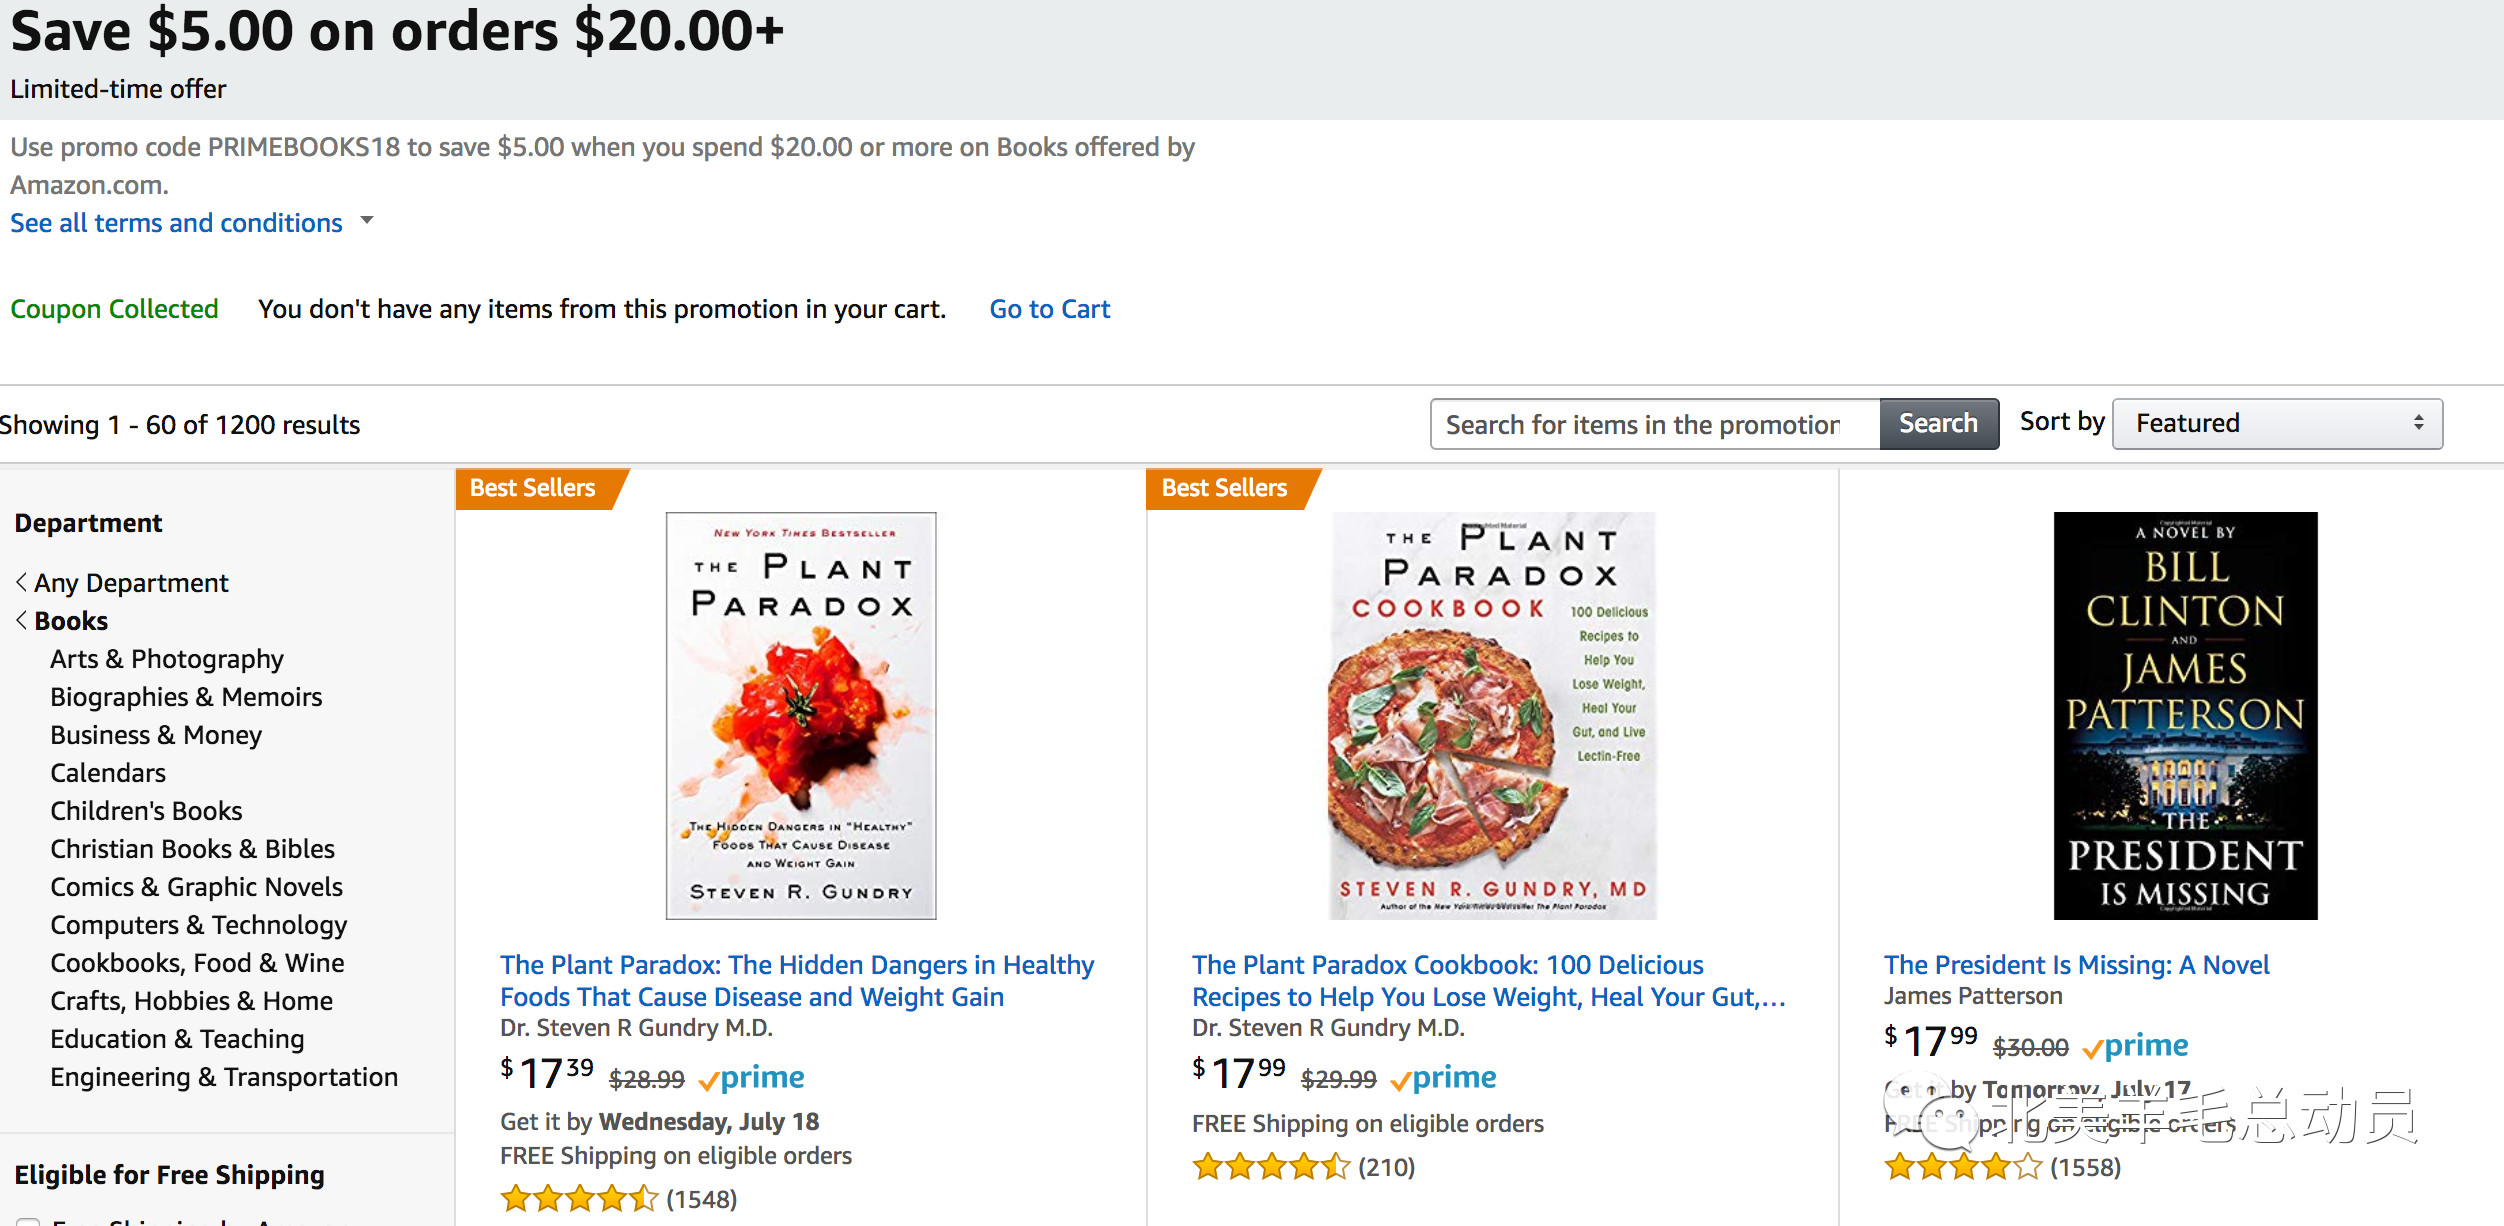Click the Best Sellers badge on the Cookbook
The width and height of the screenshot is (2504, 1226).
tap(1224, 488)
